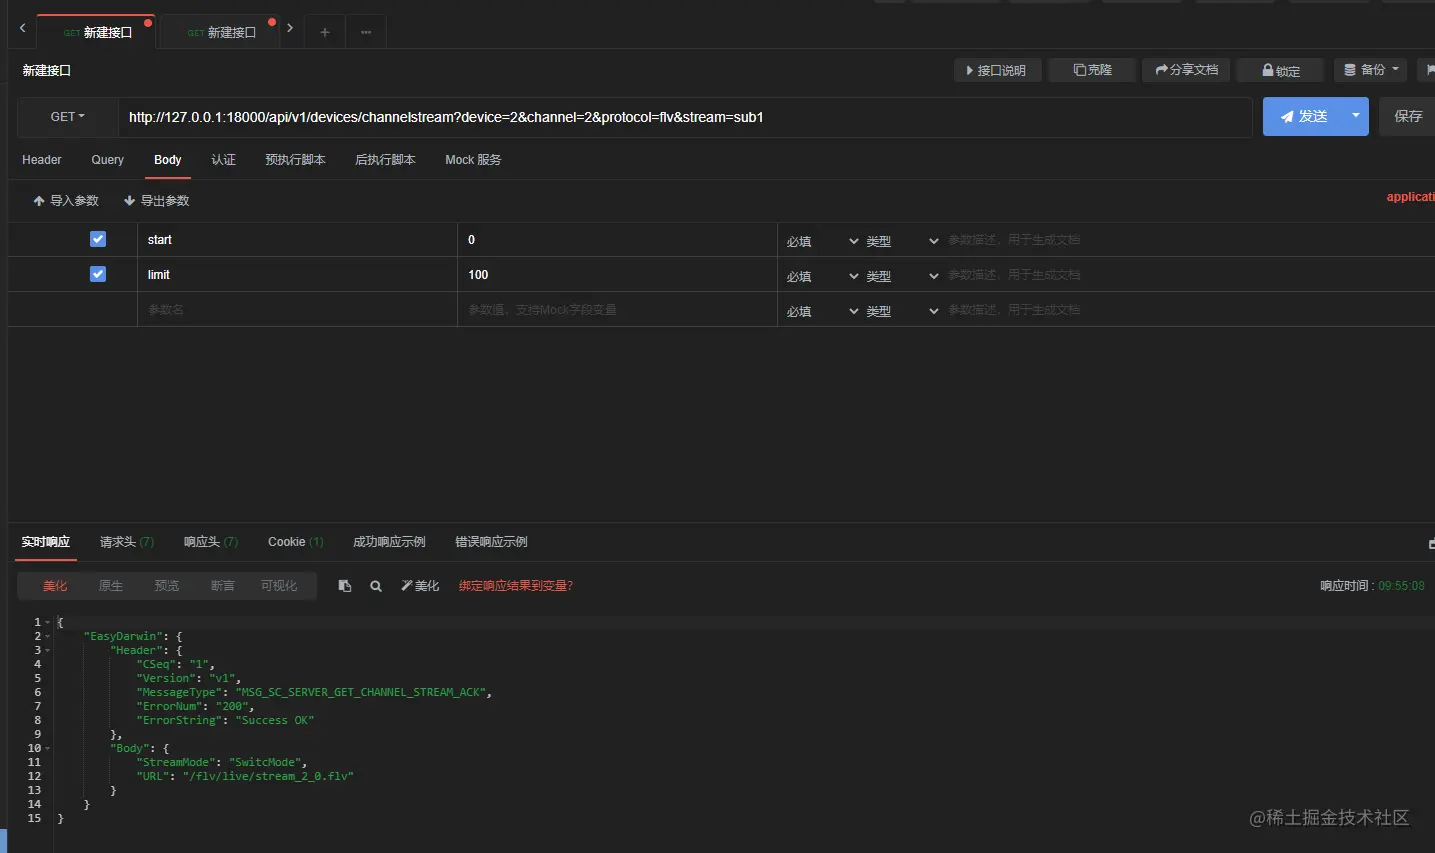Open the 认证 authentication tab
The image size is (1435, 853).
click(x=224, y=160)
